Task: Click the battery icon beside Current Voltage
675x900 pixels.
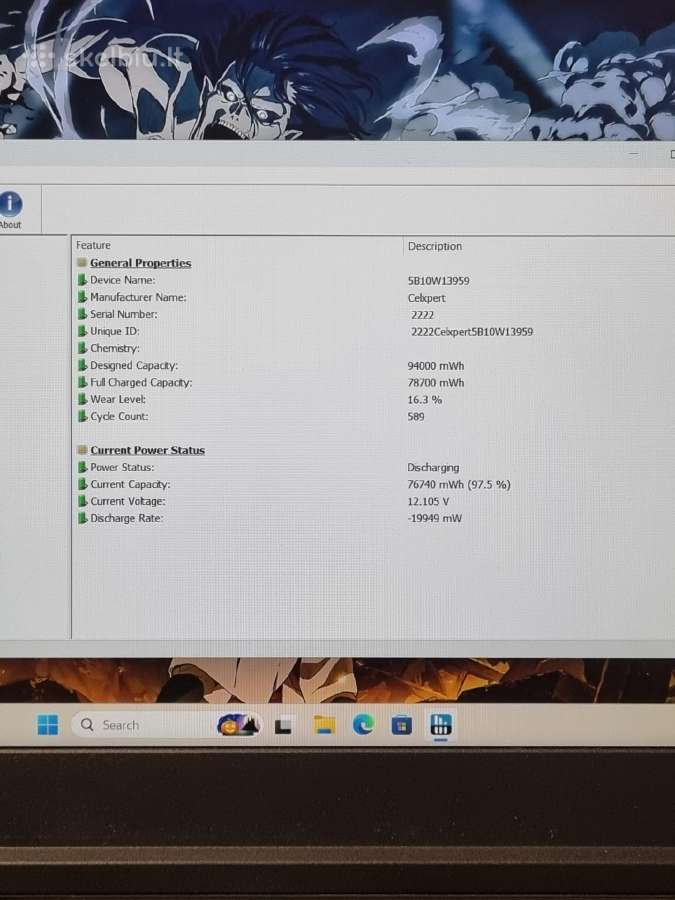Action: [82, 501]
